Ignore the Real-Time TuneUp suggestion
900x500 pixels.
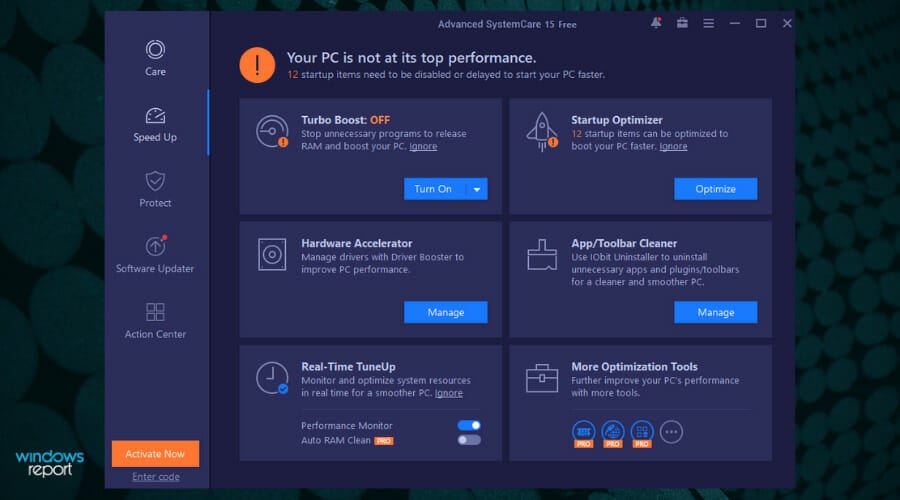[x=448, y=393]
